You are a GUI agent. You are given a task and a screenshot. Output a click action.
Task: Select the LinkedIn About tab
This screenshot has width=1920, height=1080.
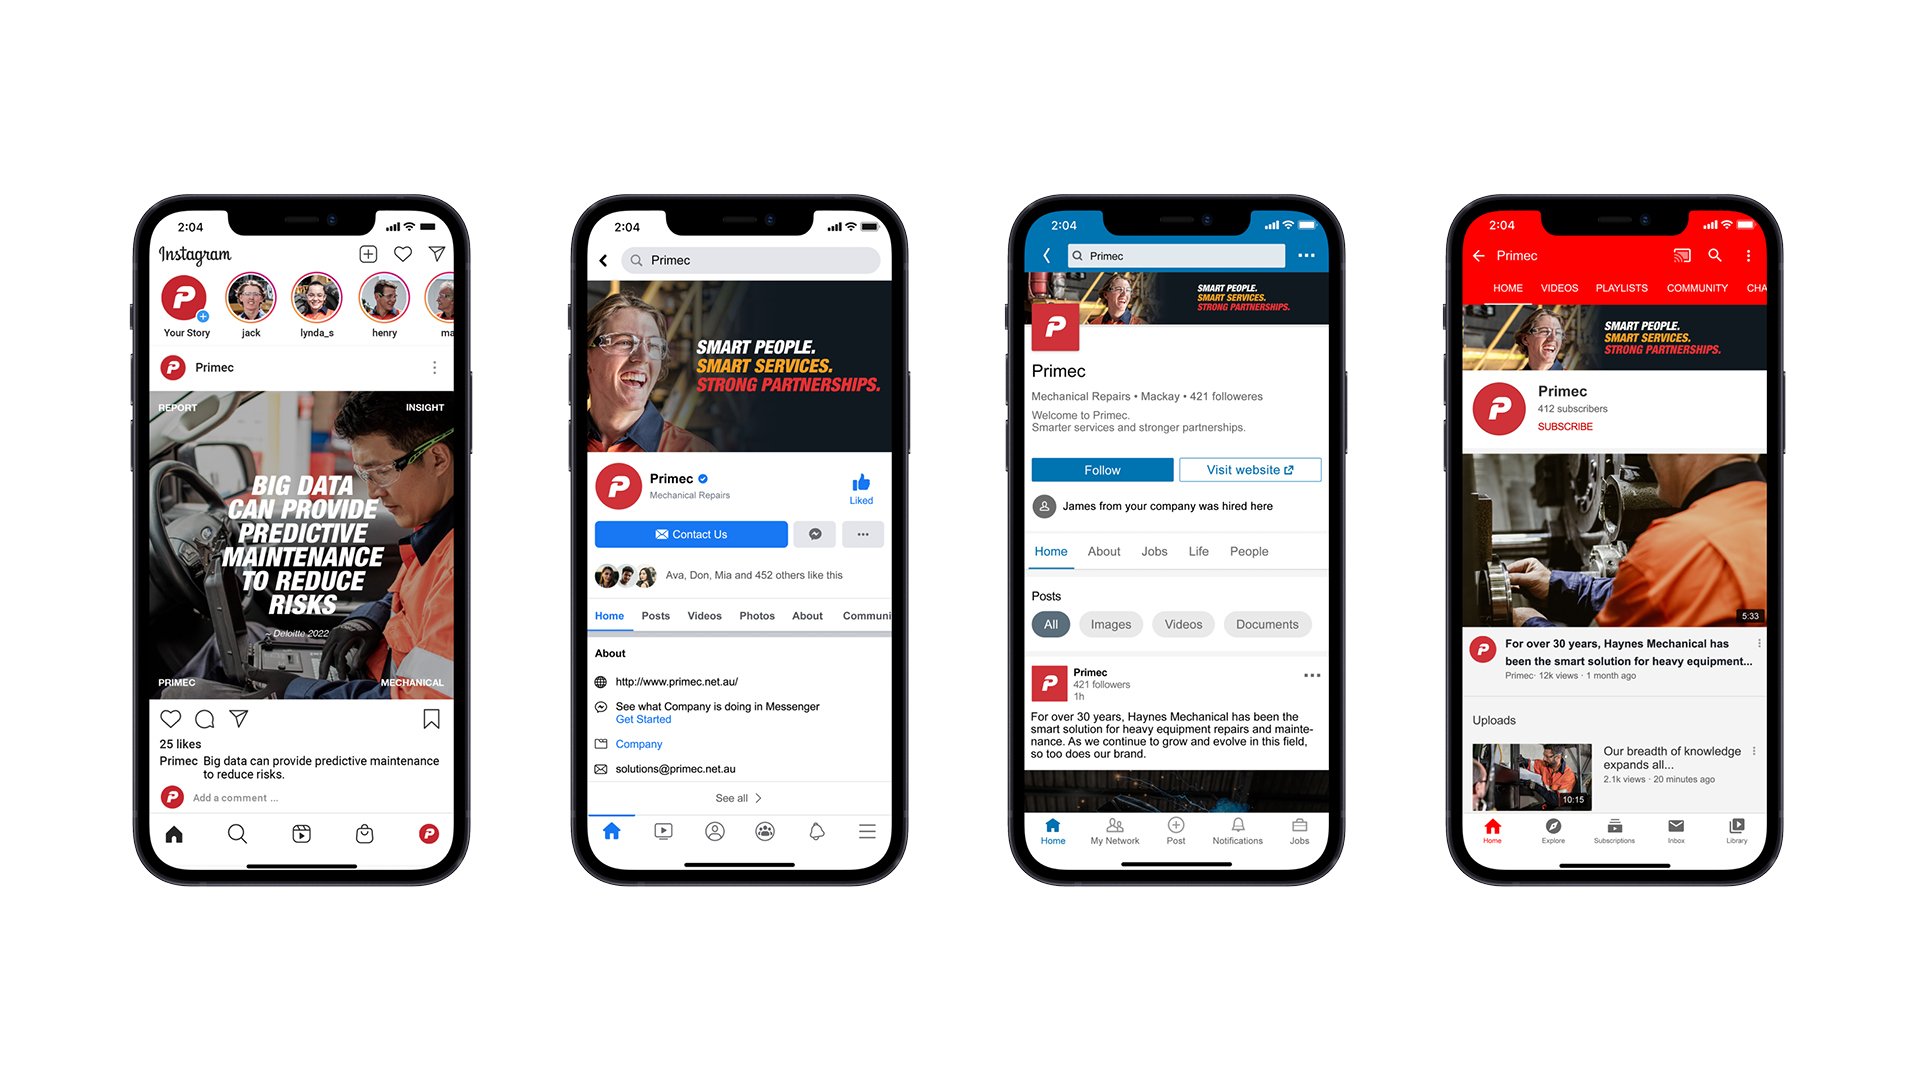(x=1104, y=551)
